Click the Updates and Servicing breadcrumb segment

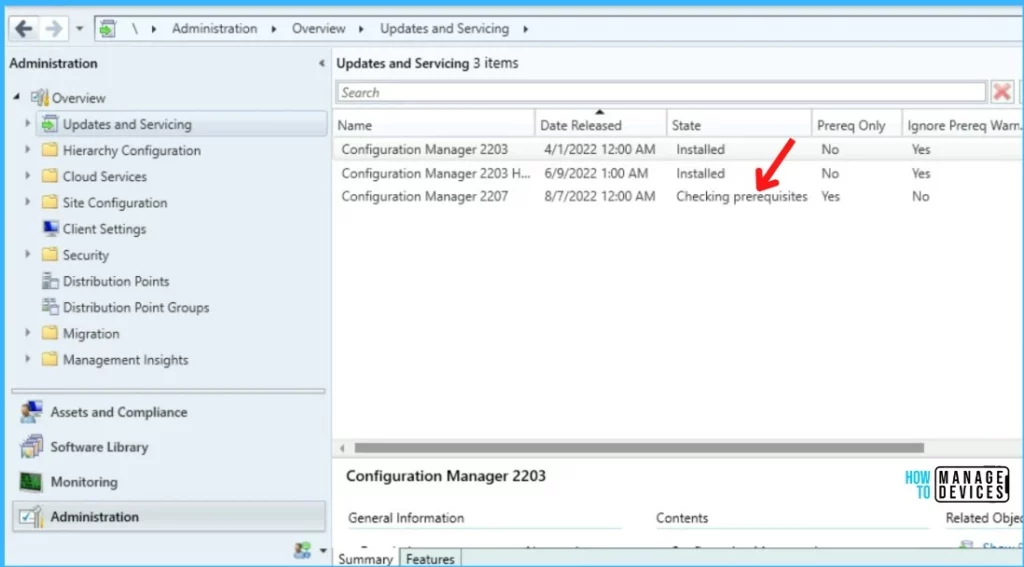[x=444, y=29]
